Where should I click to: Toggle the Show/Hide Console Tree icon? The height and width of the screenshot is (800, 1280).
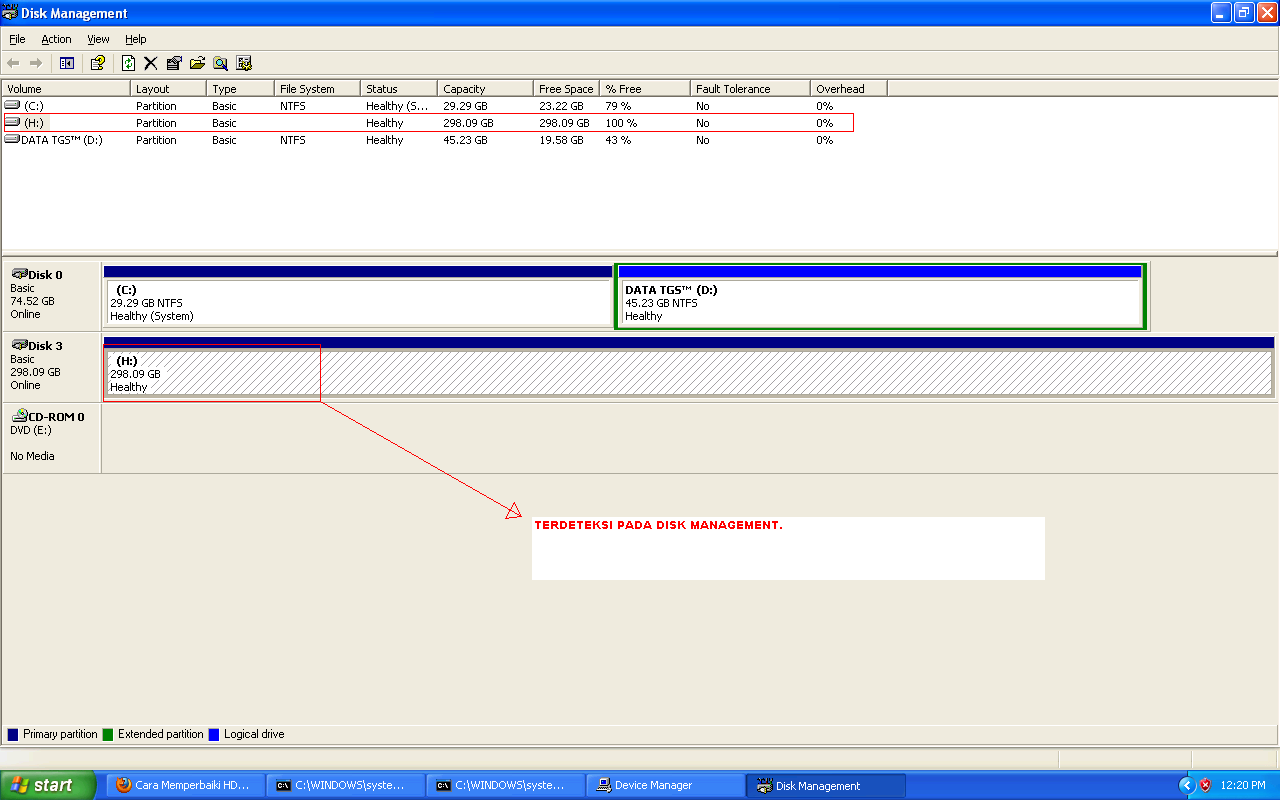click(x=66, y=62)
